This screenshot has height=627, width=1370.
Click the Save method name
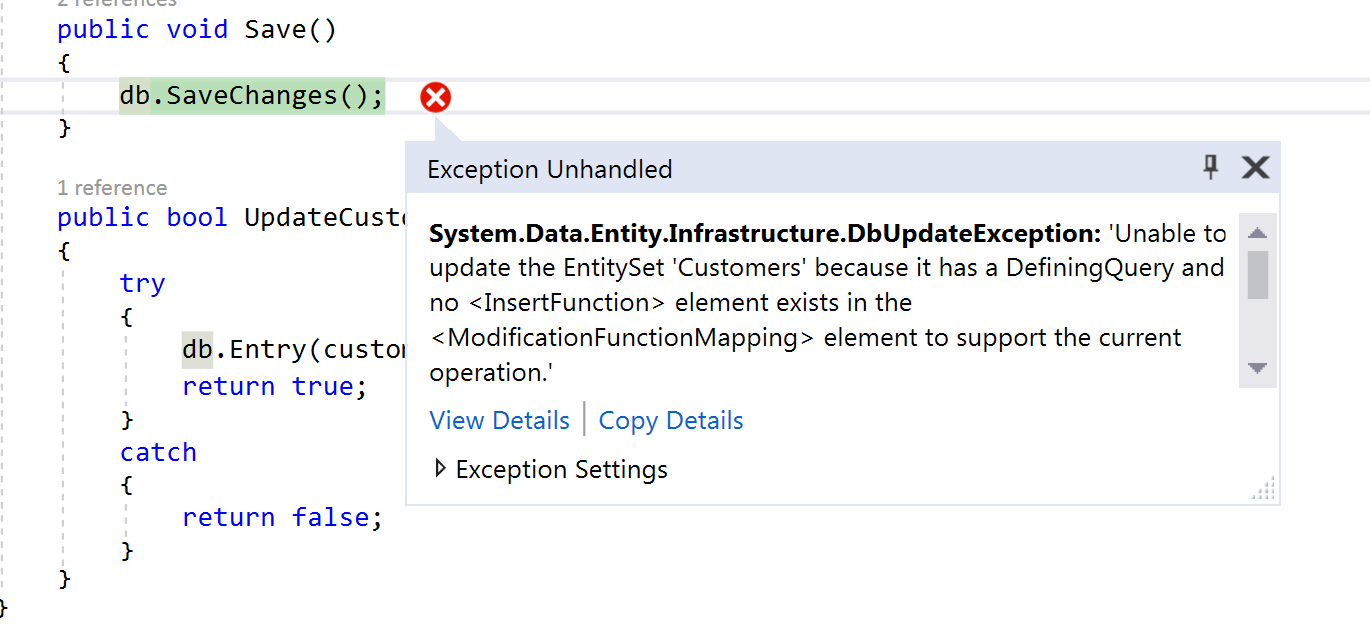pos(274,30)
